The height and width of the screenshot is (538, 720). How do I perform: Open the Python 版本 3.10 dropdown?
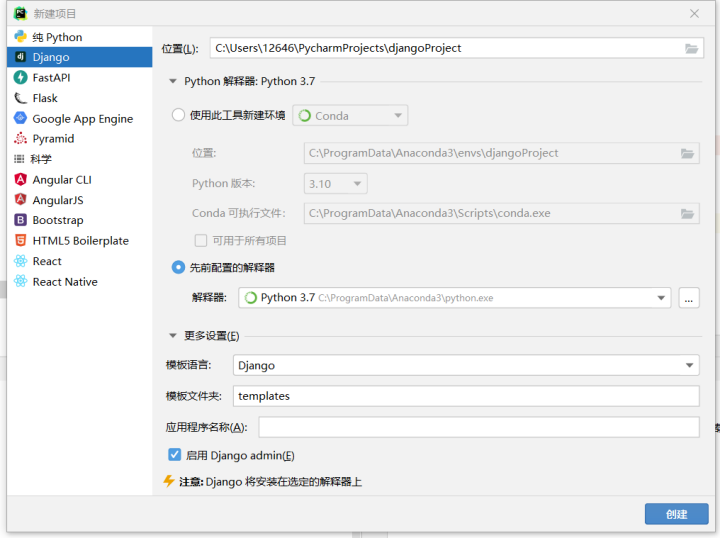tap(335, 184)
